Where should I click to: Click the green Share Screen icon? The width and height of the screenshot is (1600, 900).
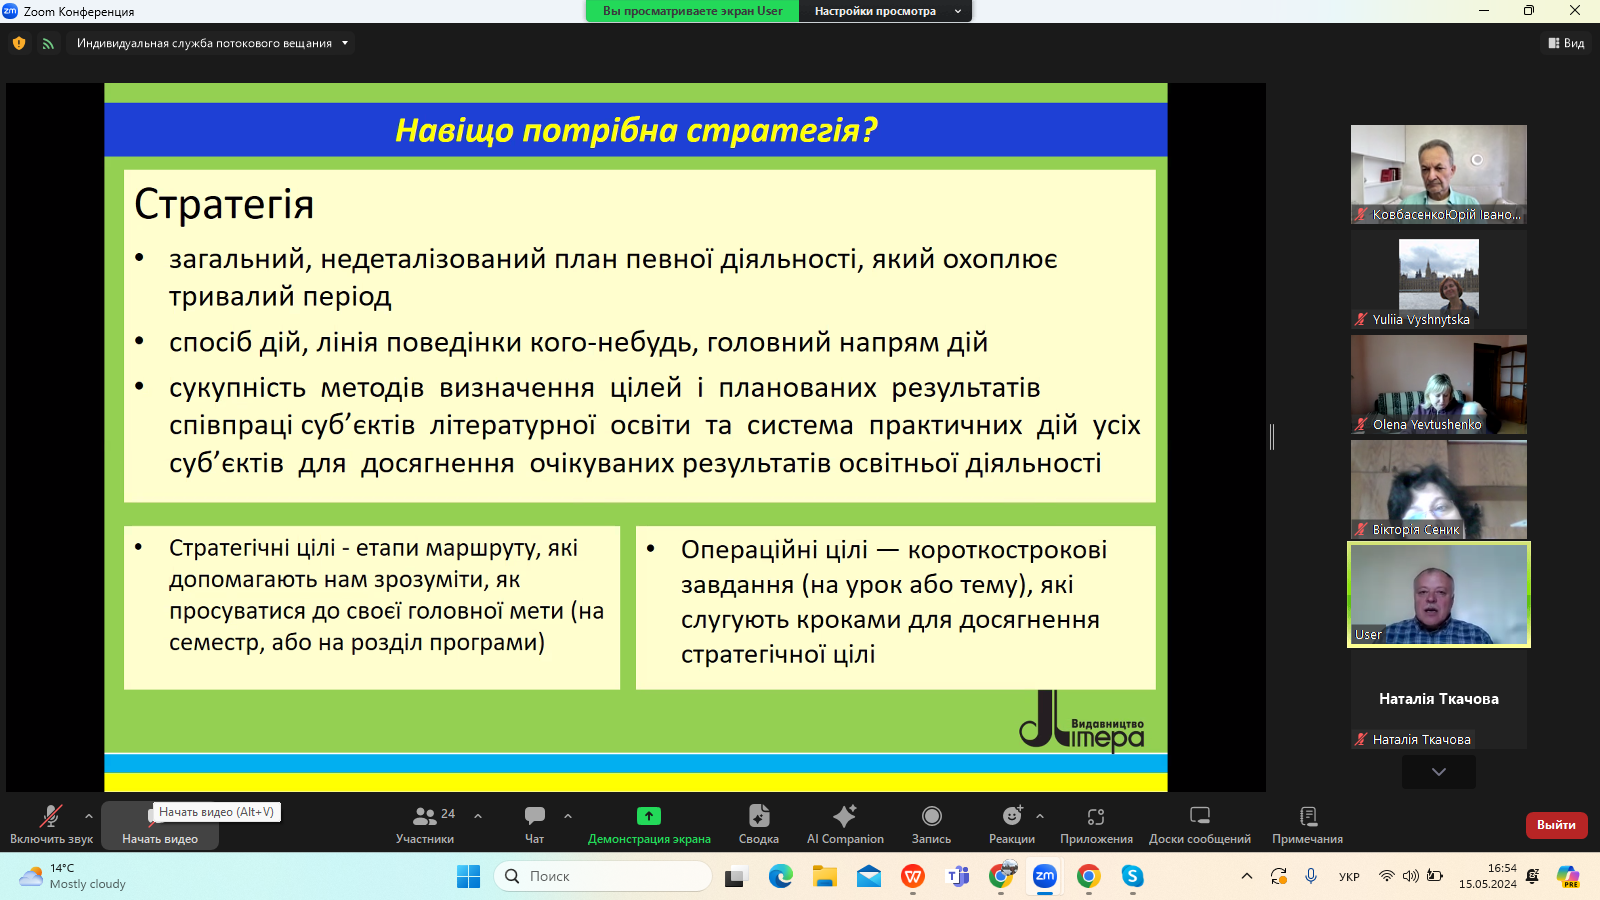click(649, 816)
